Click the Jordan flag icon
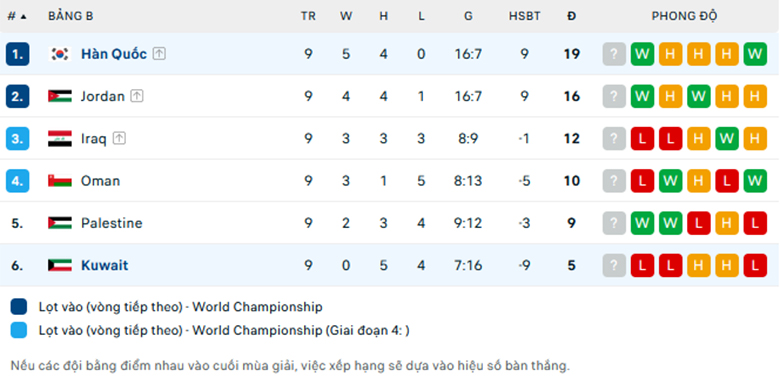780x377 pixels. [60, 96]
